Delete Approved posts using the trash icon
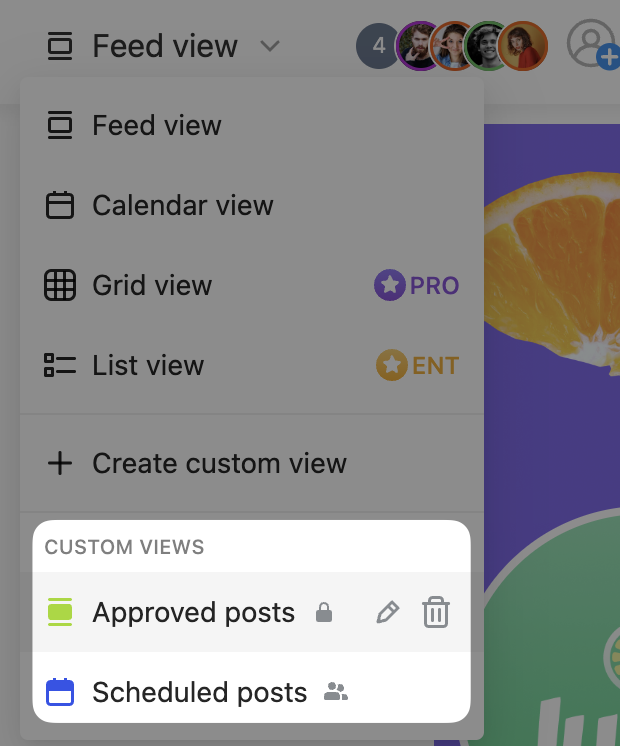 435,612
